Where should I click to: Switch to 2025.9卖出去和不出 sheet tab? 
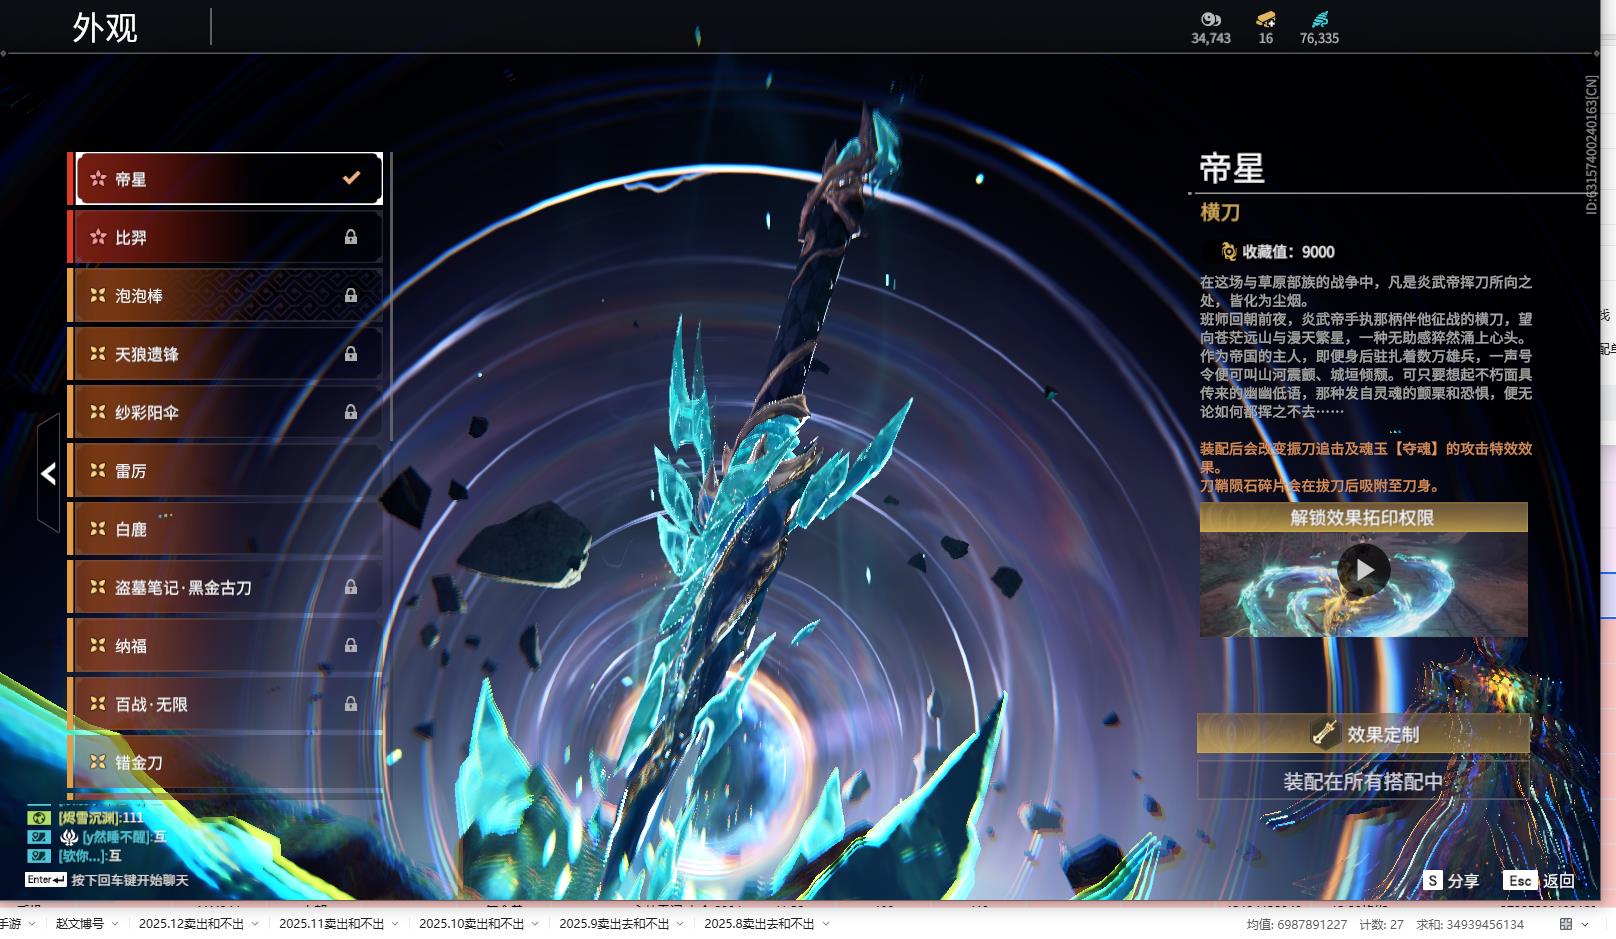[x=614, y=924]
